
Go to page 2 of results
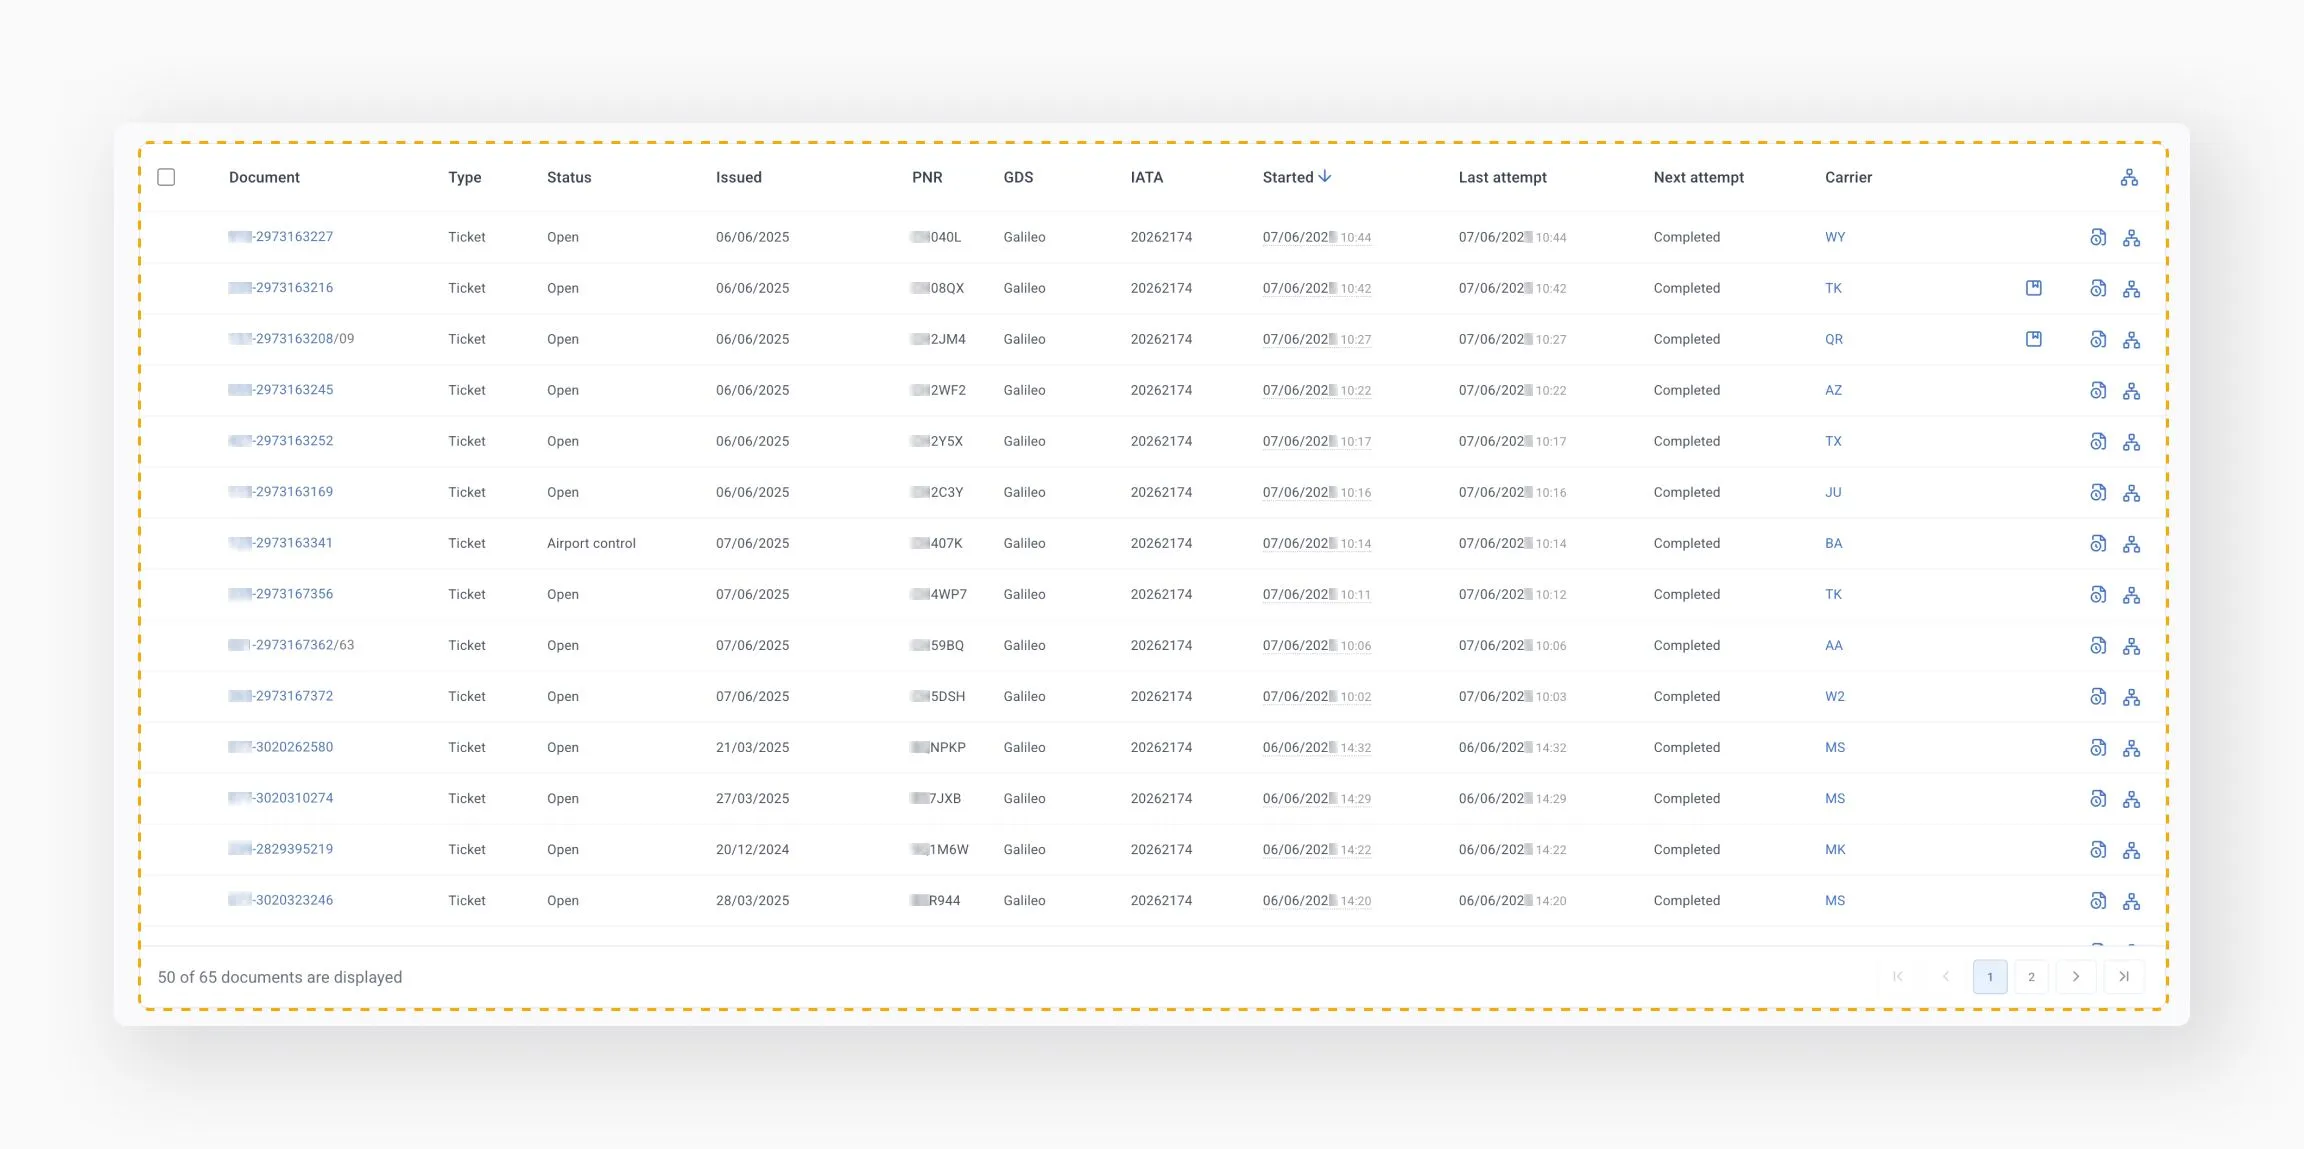2031,976
